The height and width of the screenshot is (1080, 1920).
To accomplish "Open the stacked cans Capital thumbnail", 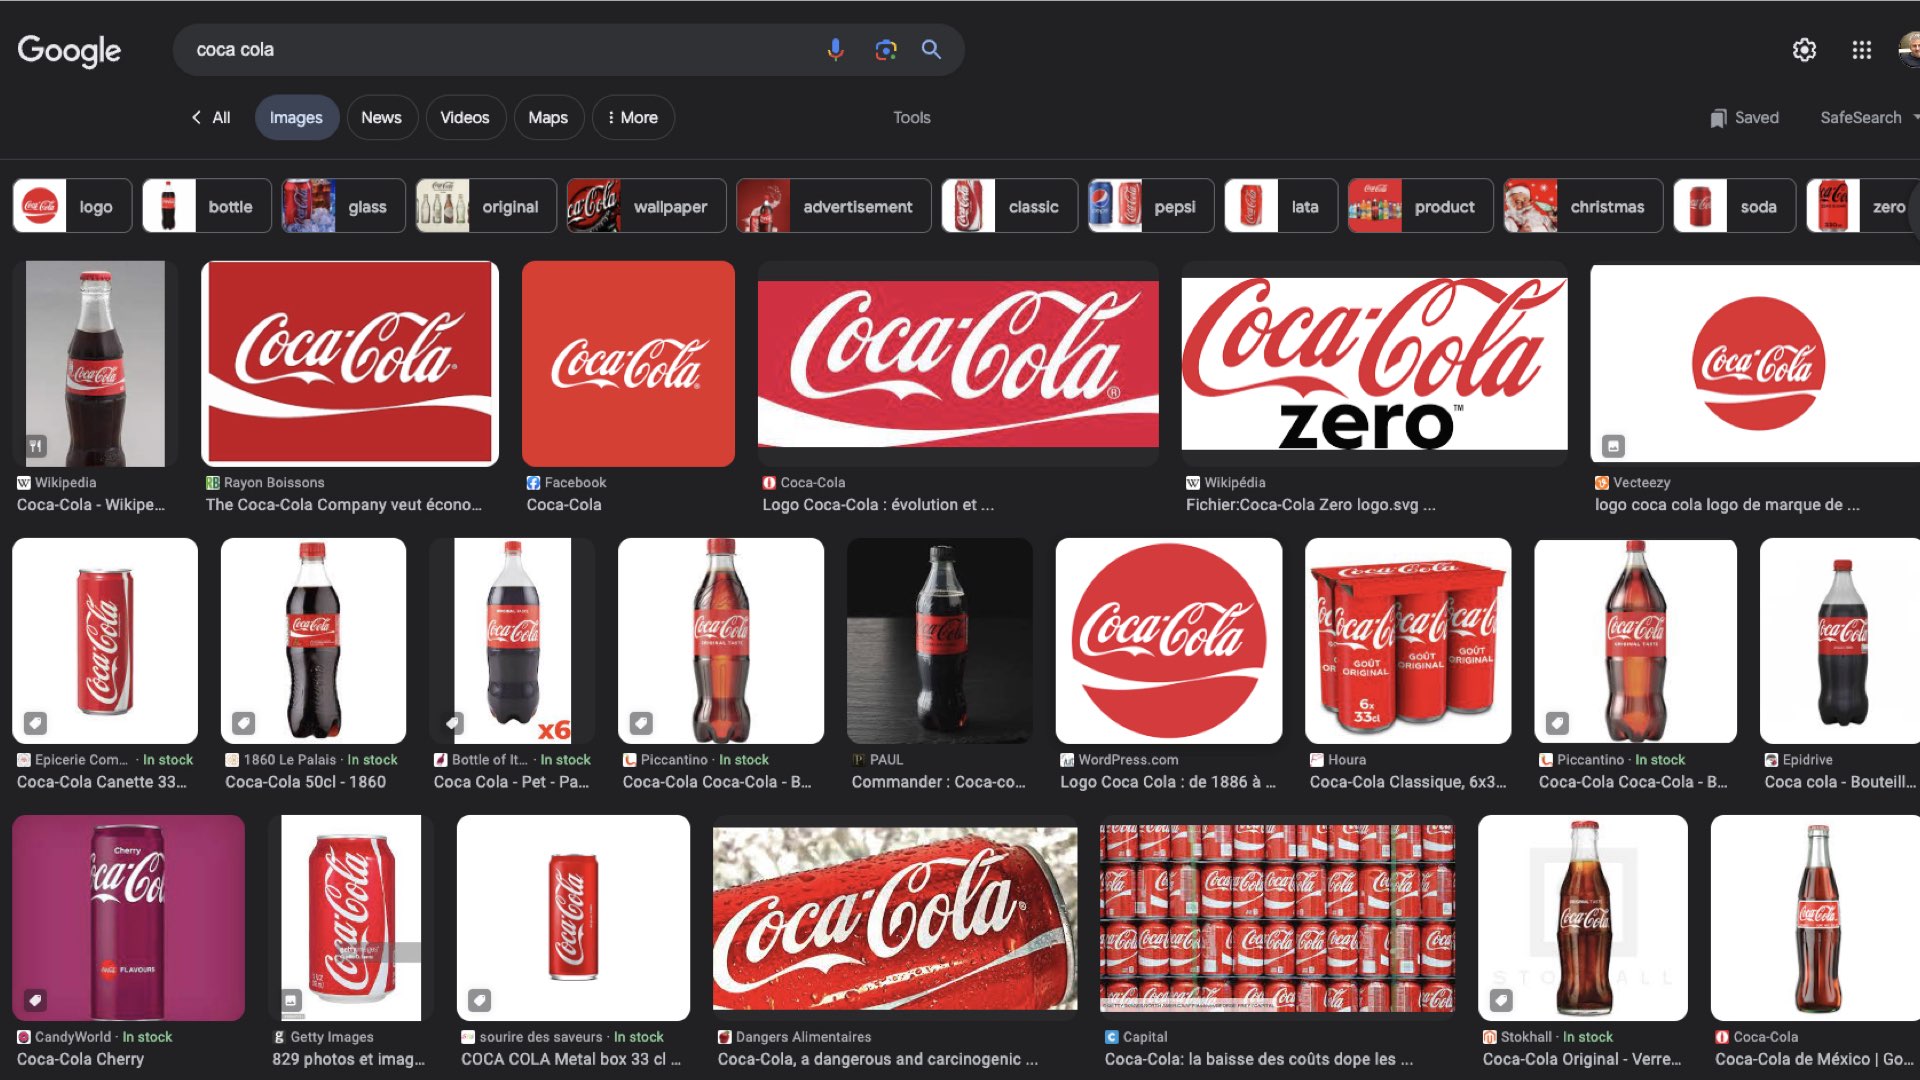I will pyautogui.click(x=1277, y=918).
